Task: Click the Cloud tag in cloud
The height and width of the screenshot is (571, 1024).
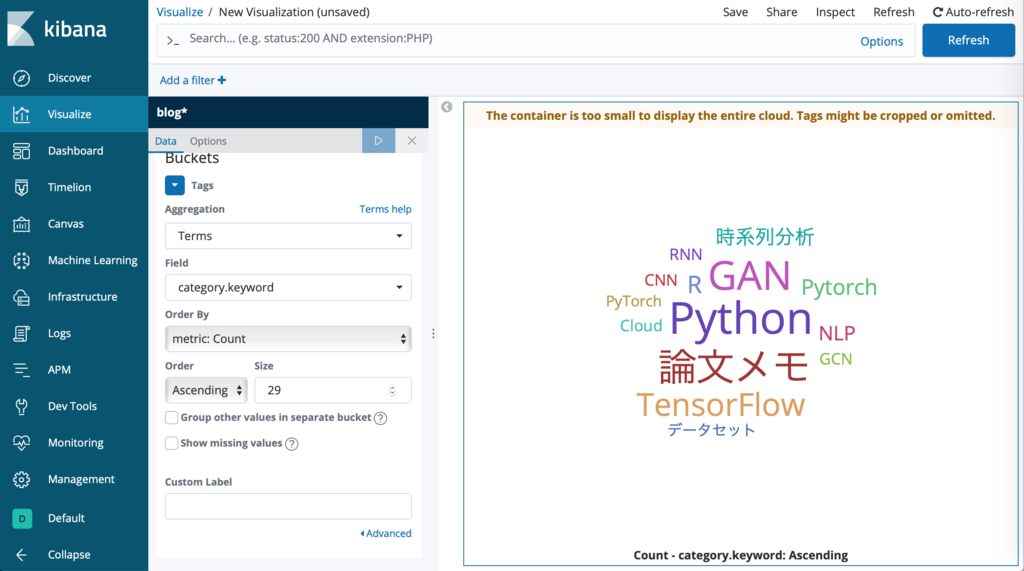Action: pyautogui.click(x=641, y=325)
